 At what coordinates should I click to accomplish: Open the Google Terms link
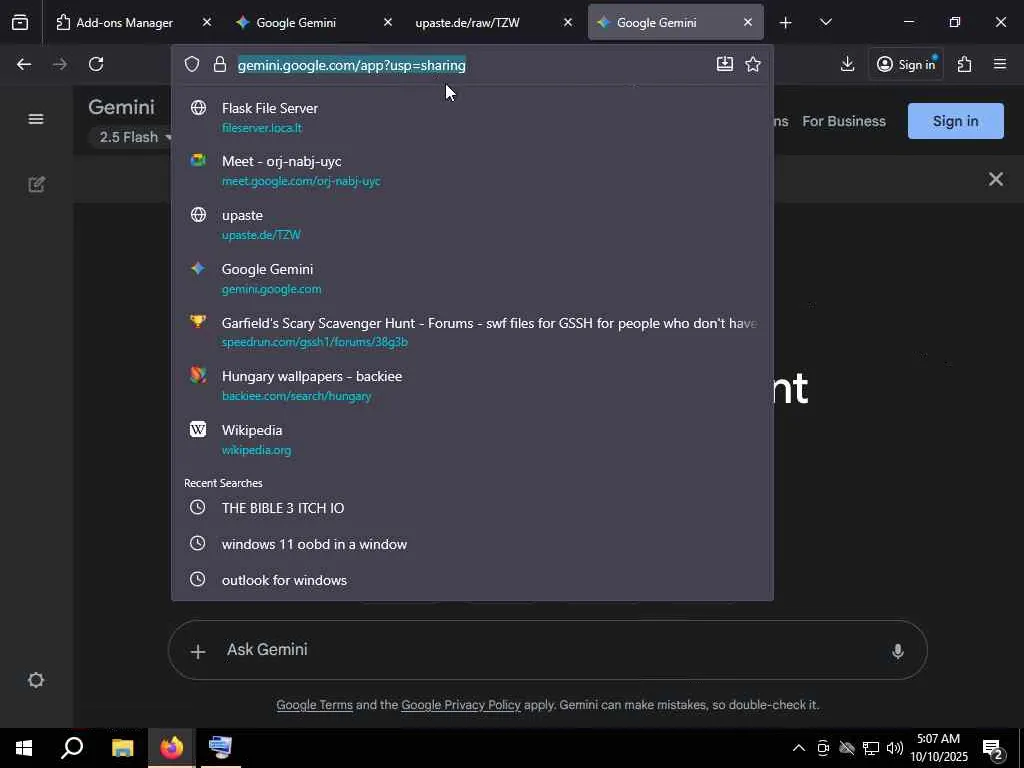314,705
